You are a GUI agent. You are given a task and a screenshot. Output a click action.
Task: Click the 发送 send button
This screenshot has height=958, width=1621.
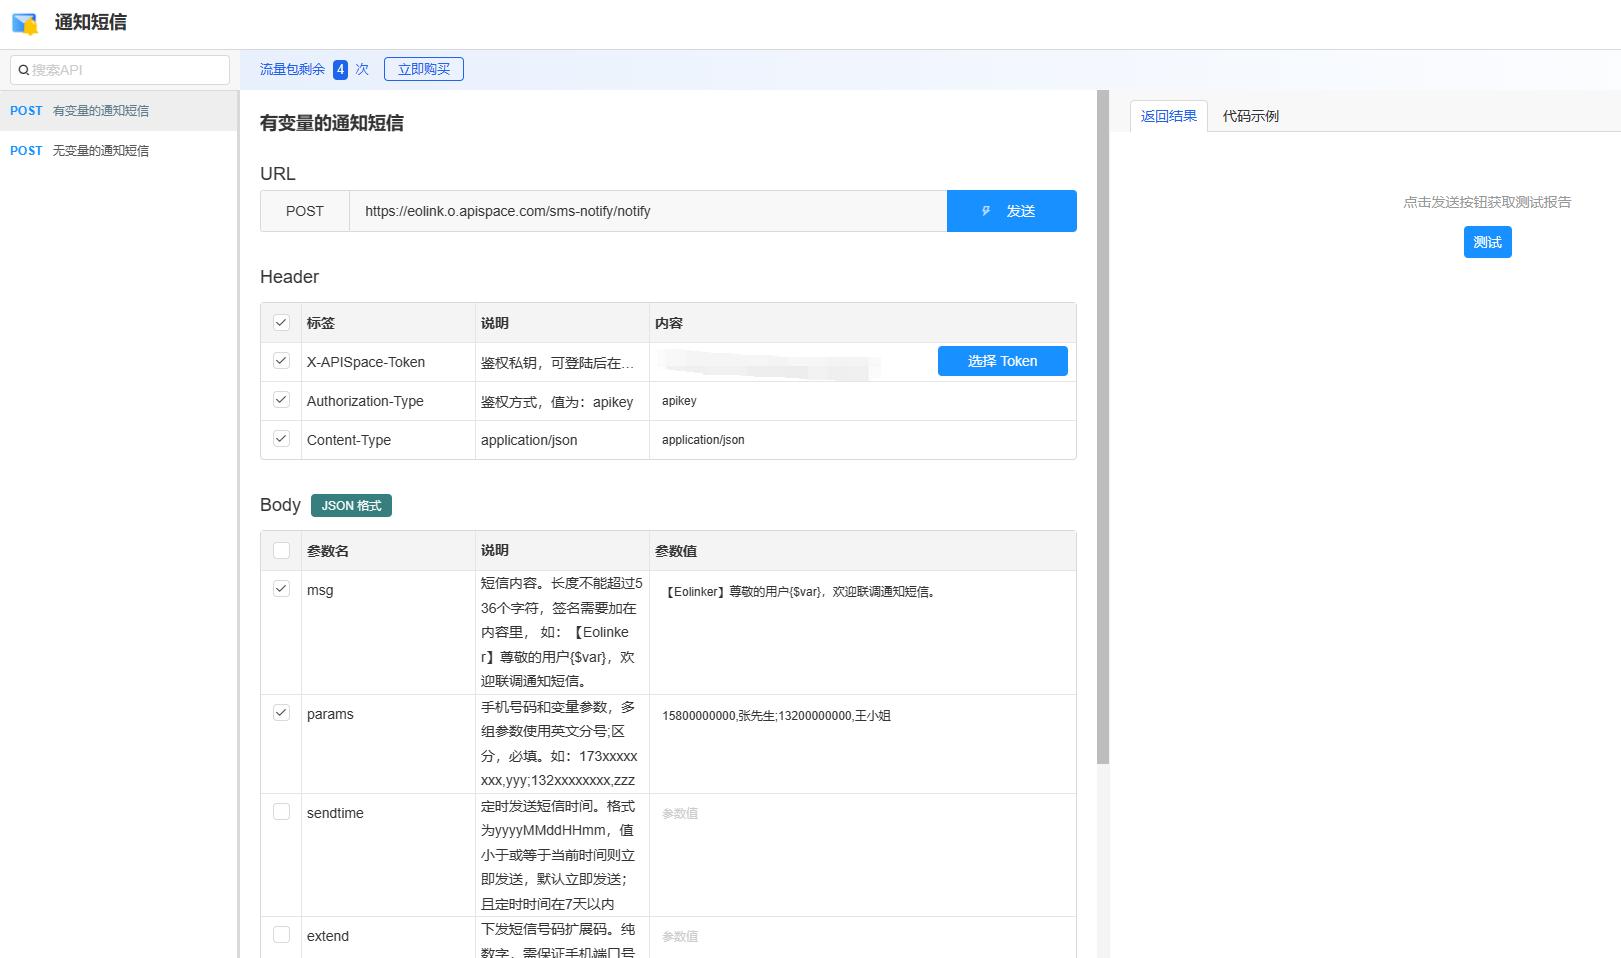tap(1021, 210)
